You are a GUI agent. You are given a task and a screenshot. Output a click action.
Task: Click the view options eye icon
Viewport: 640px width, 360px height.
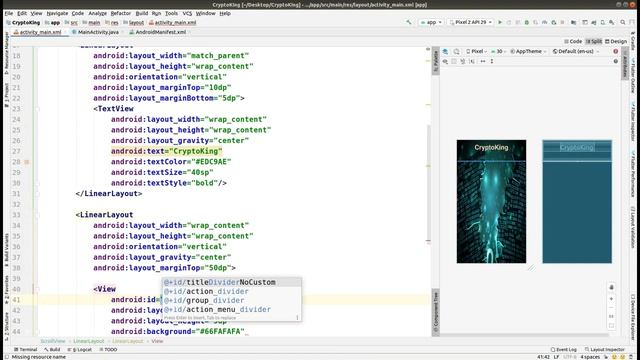point(445,61)
